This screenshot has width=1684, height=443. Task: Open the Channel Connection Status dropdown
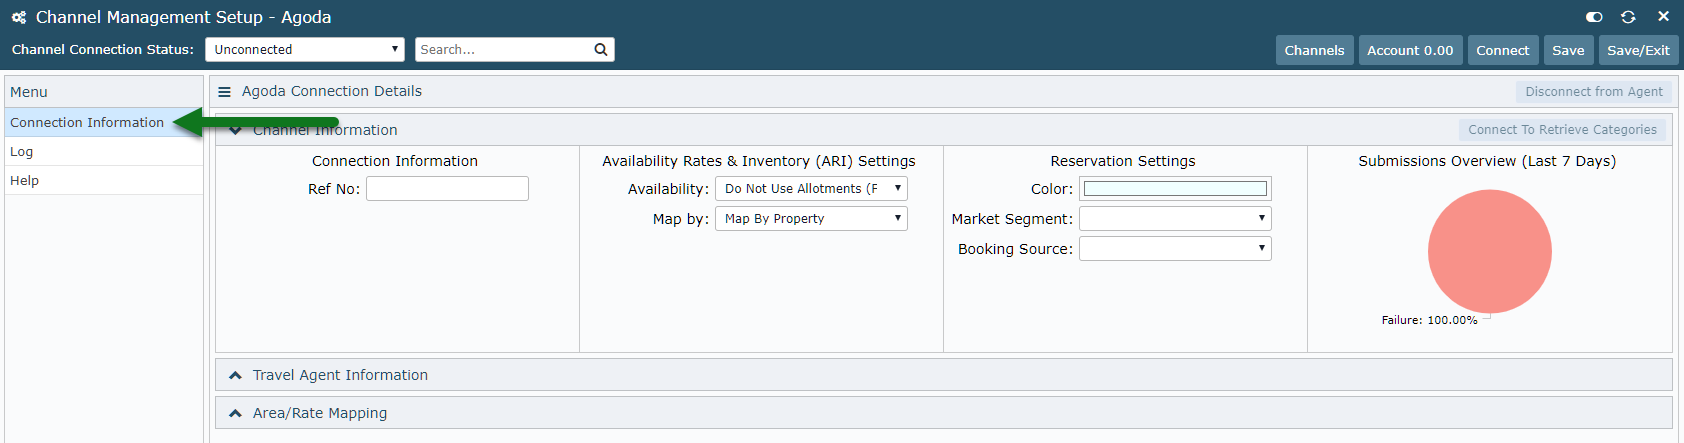tap(305, 49)
